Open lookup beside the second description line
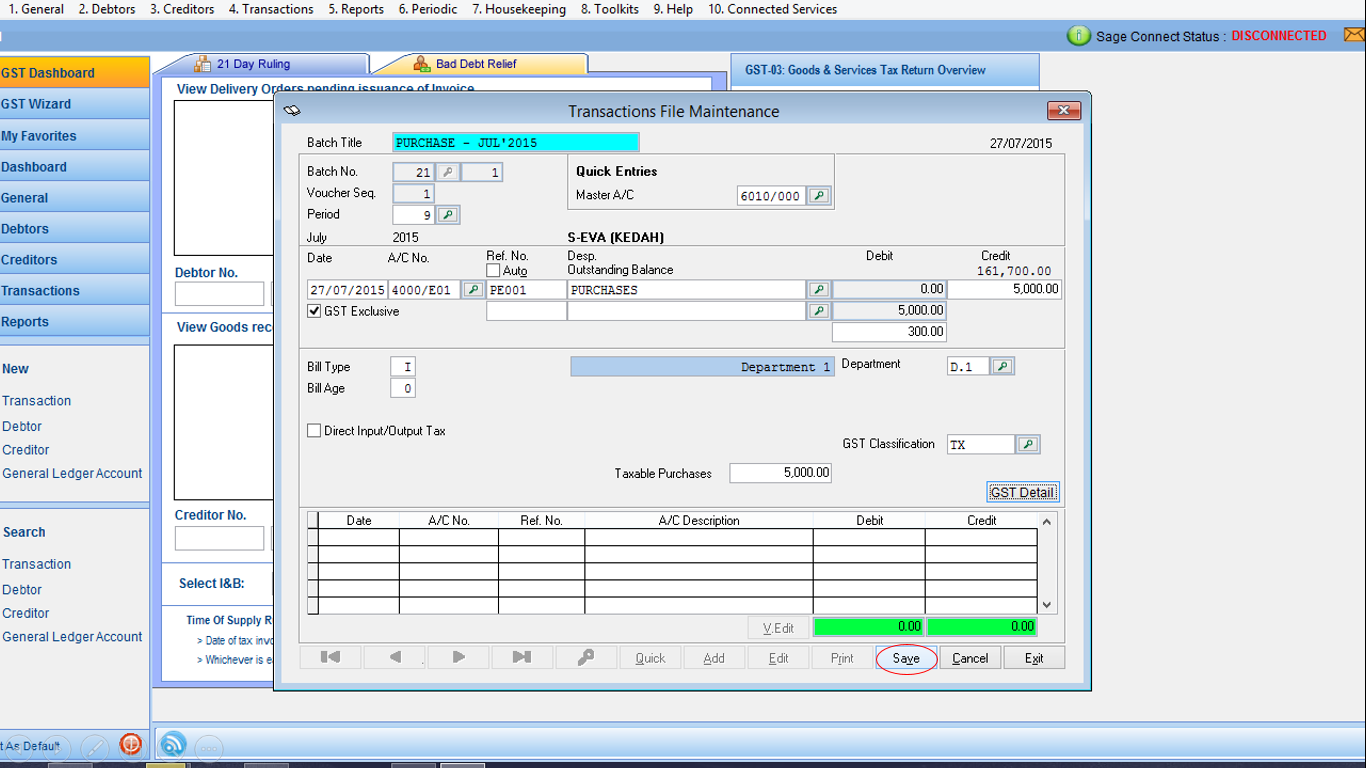1366x768 pixels. 819,311
